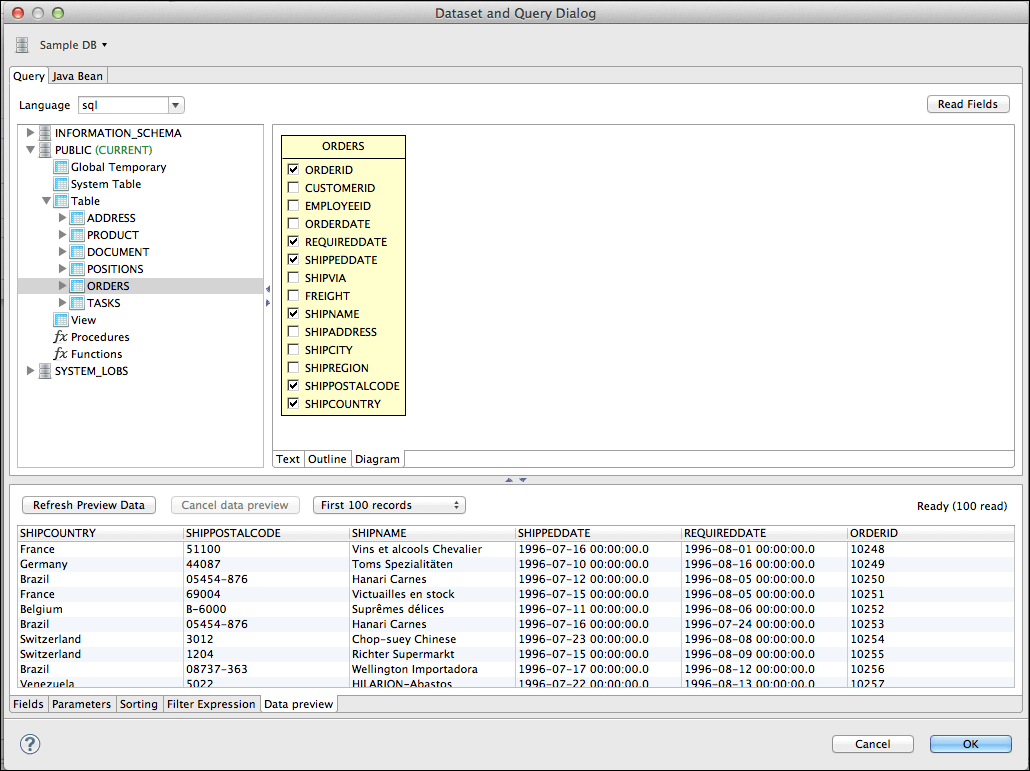
Task: Check the CUSTOMERID column checkbox
Action: point(294,187)
